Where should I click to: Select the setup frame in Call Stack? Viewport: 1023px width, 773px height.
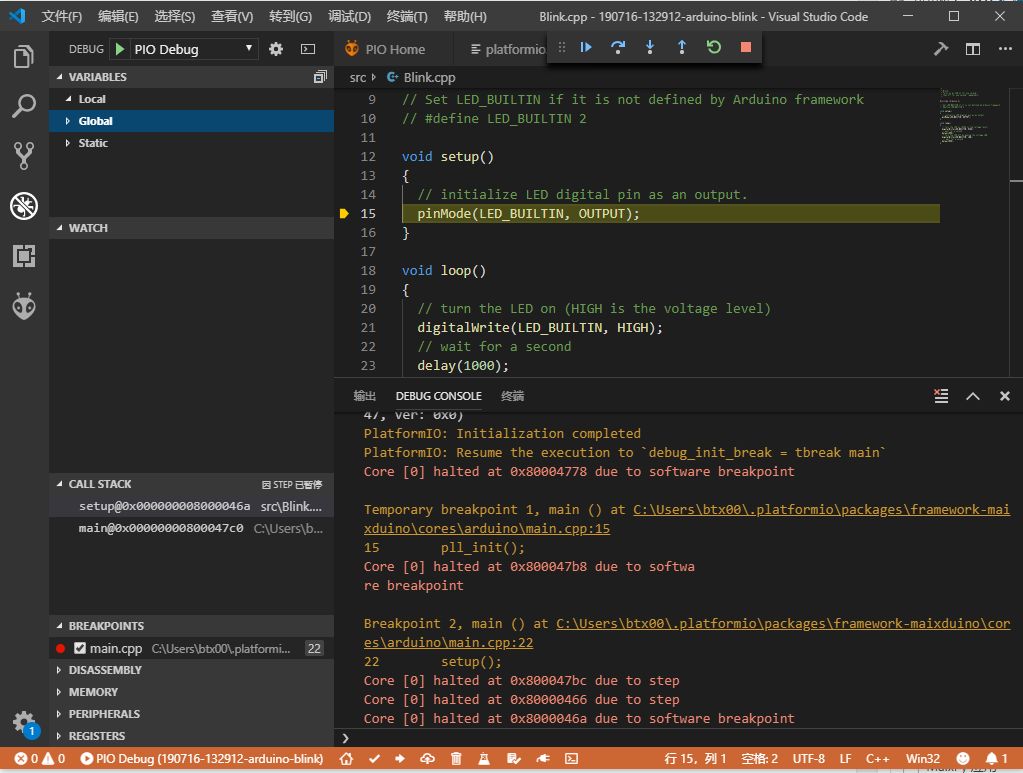click(165, 506)
